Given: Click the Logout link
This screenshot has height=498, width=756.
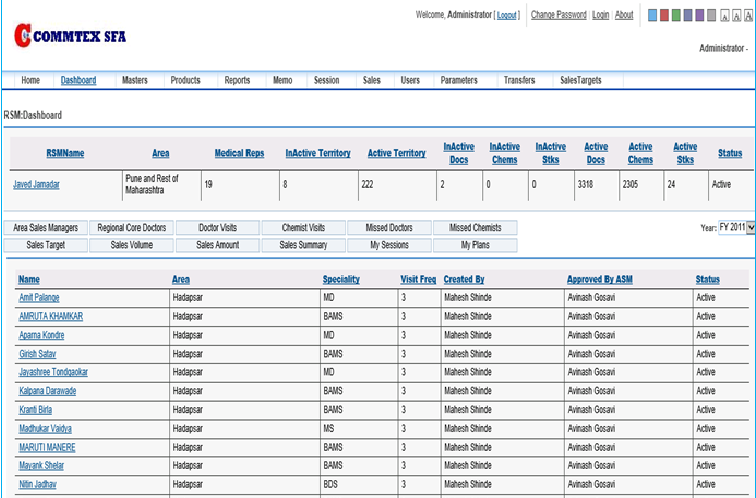Looking at the screenshot, I should point(507,15).
